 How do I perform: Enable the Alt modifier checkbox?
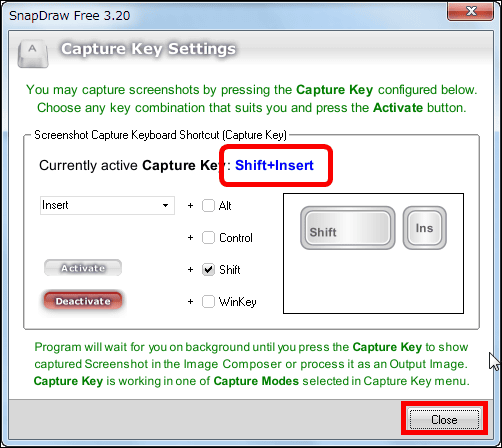208,206
